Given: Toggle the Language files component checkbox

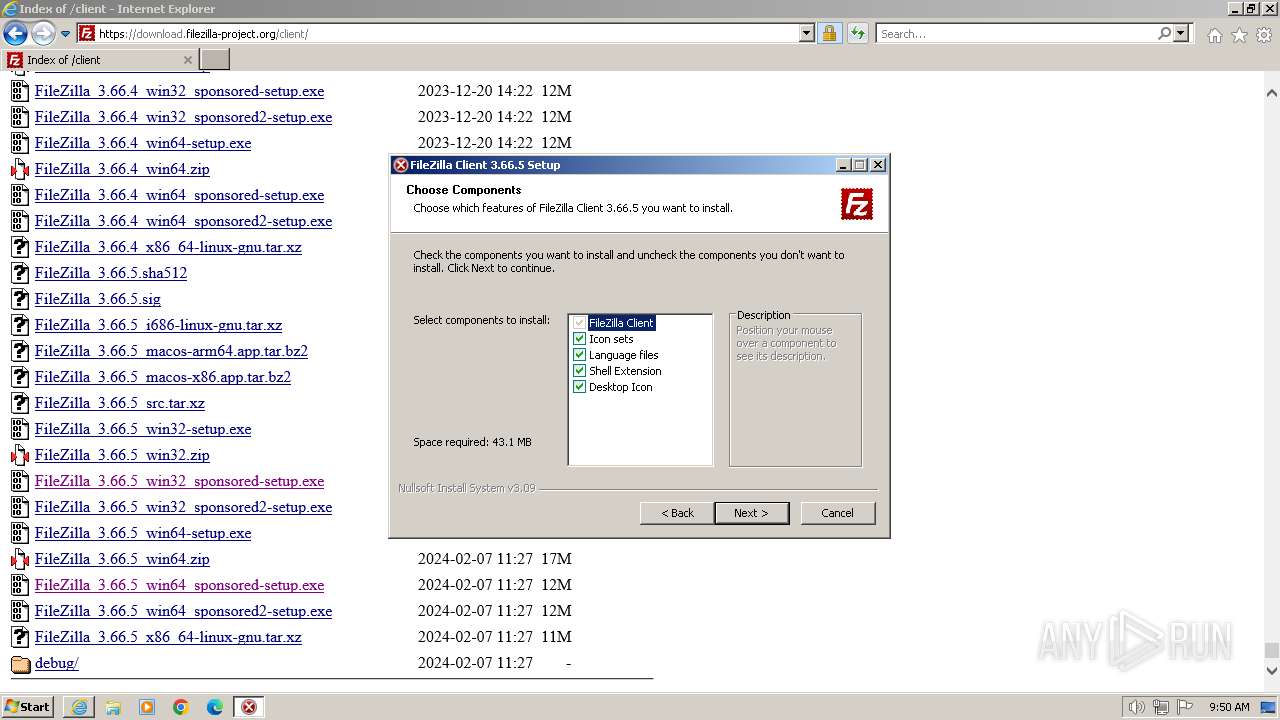Looking at the screenshot, I should 579,355.
